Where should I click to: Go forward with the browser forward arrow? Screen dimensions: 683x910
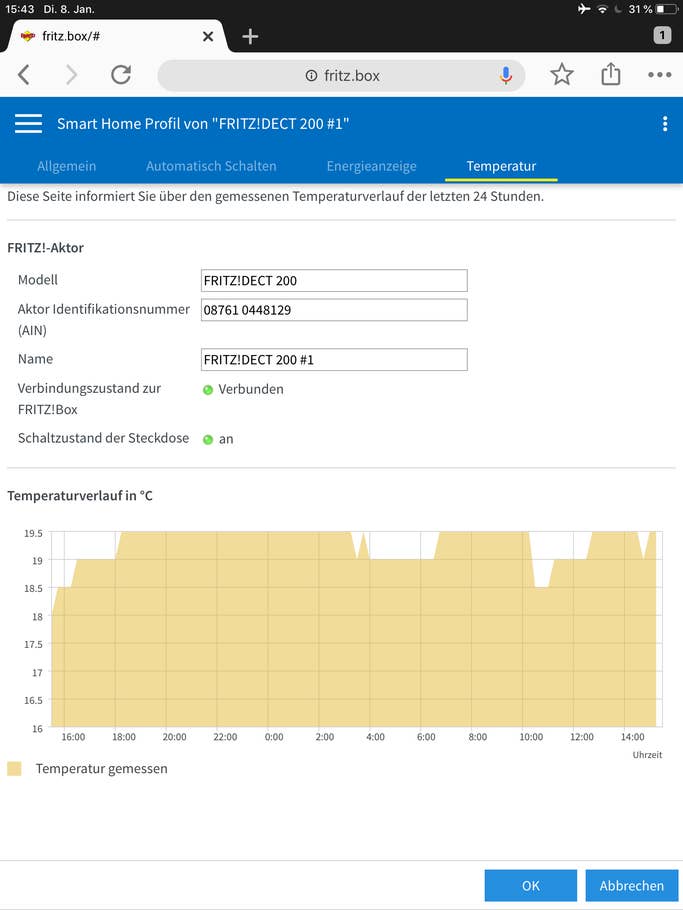pyautogui.click(x=71, y=75)
